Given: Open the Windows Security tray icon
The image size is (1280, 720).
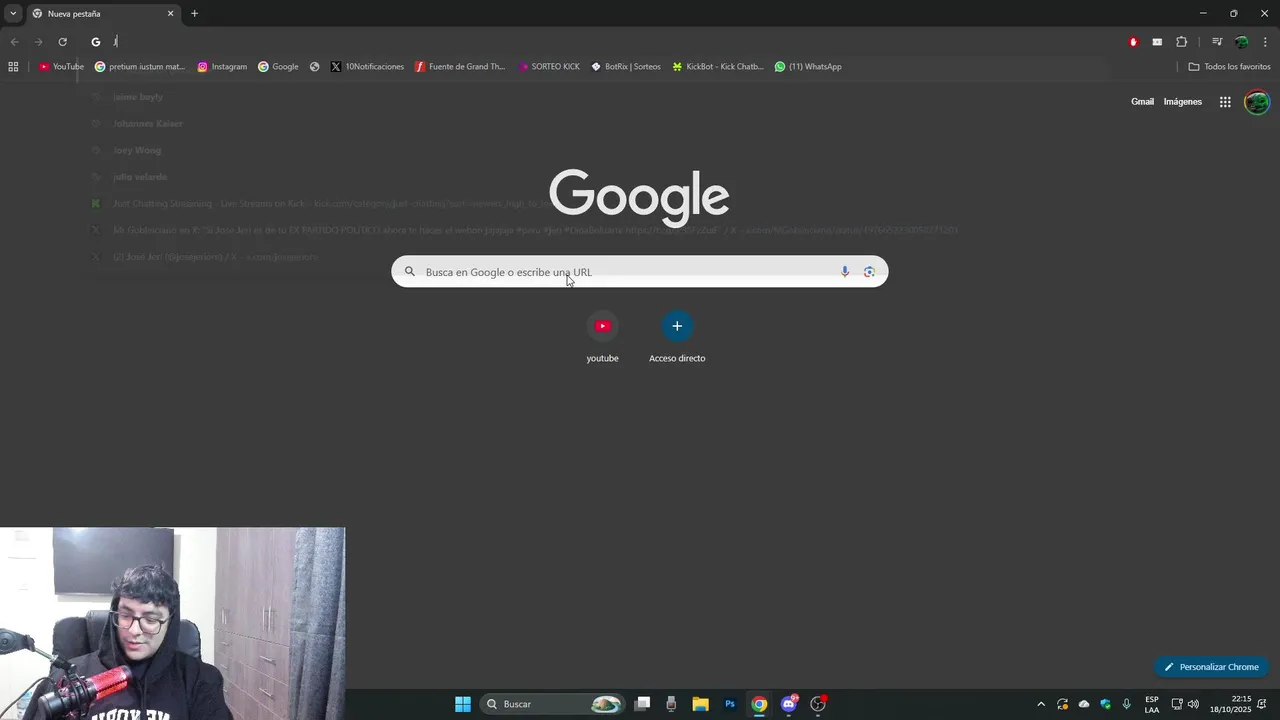Looking at the screenshot, I should tap(1106, 704).
